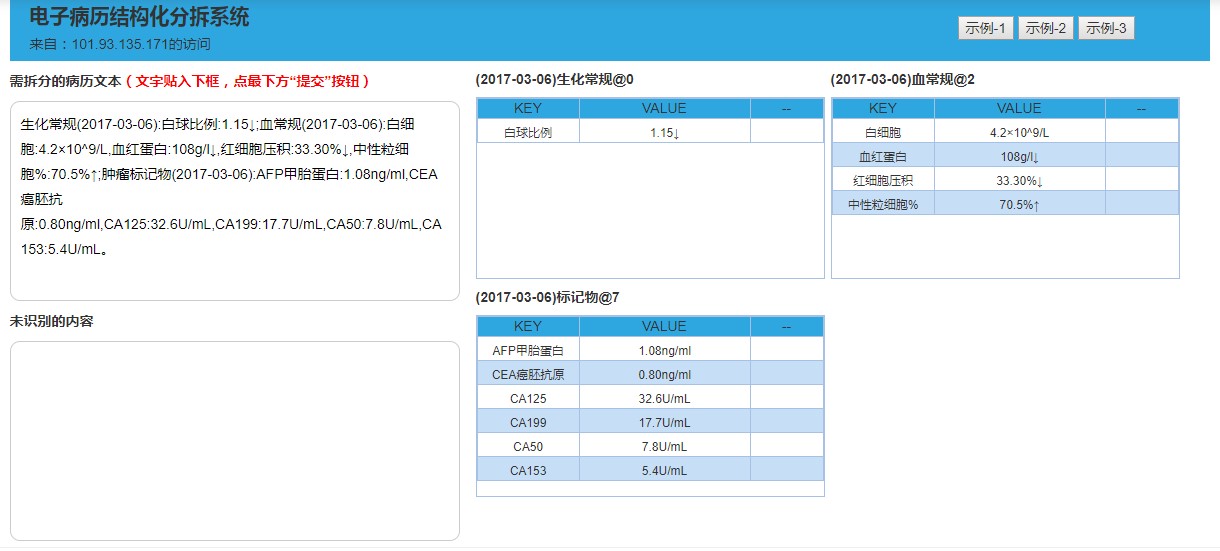
Task: Click the 血红蛋白 row key cell
Action: 882,156
